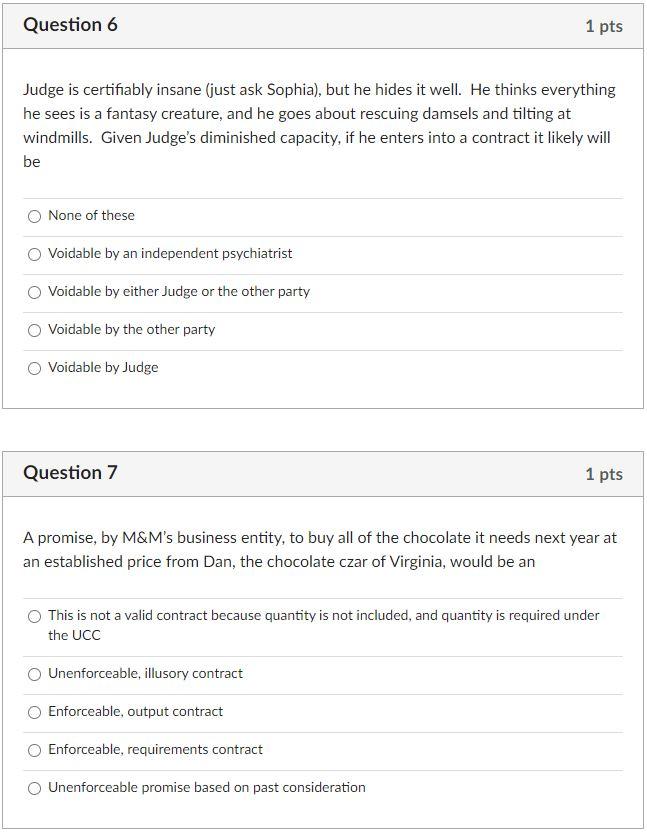Select the "Voidable by Judge" answer option
The image size is (647, 832).
(35, 367)
